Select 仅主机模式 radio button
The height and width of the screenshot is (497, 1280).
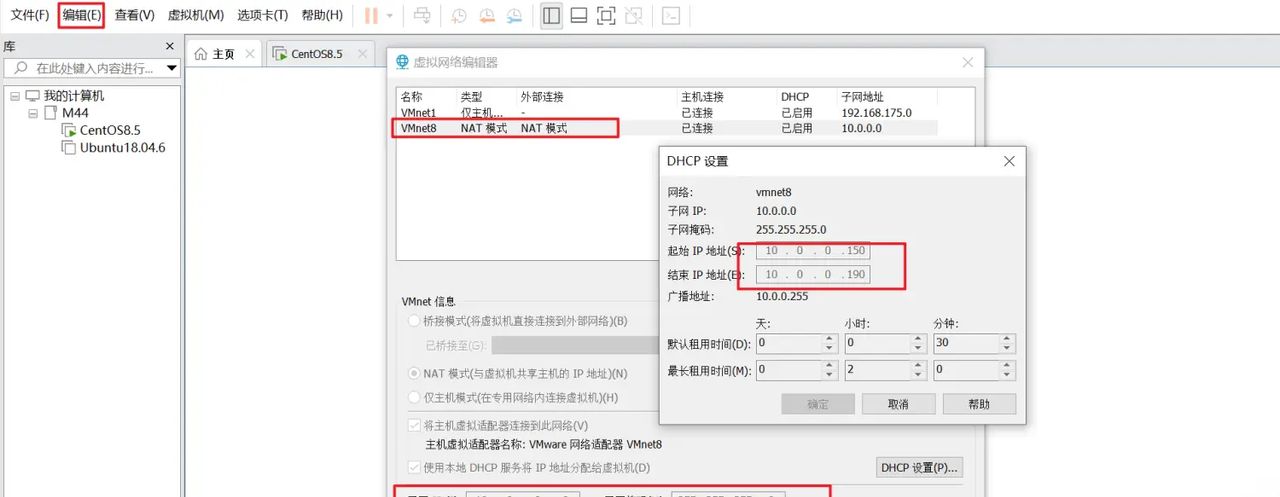[x=414, y=397]
